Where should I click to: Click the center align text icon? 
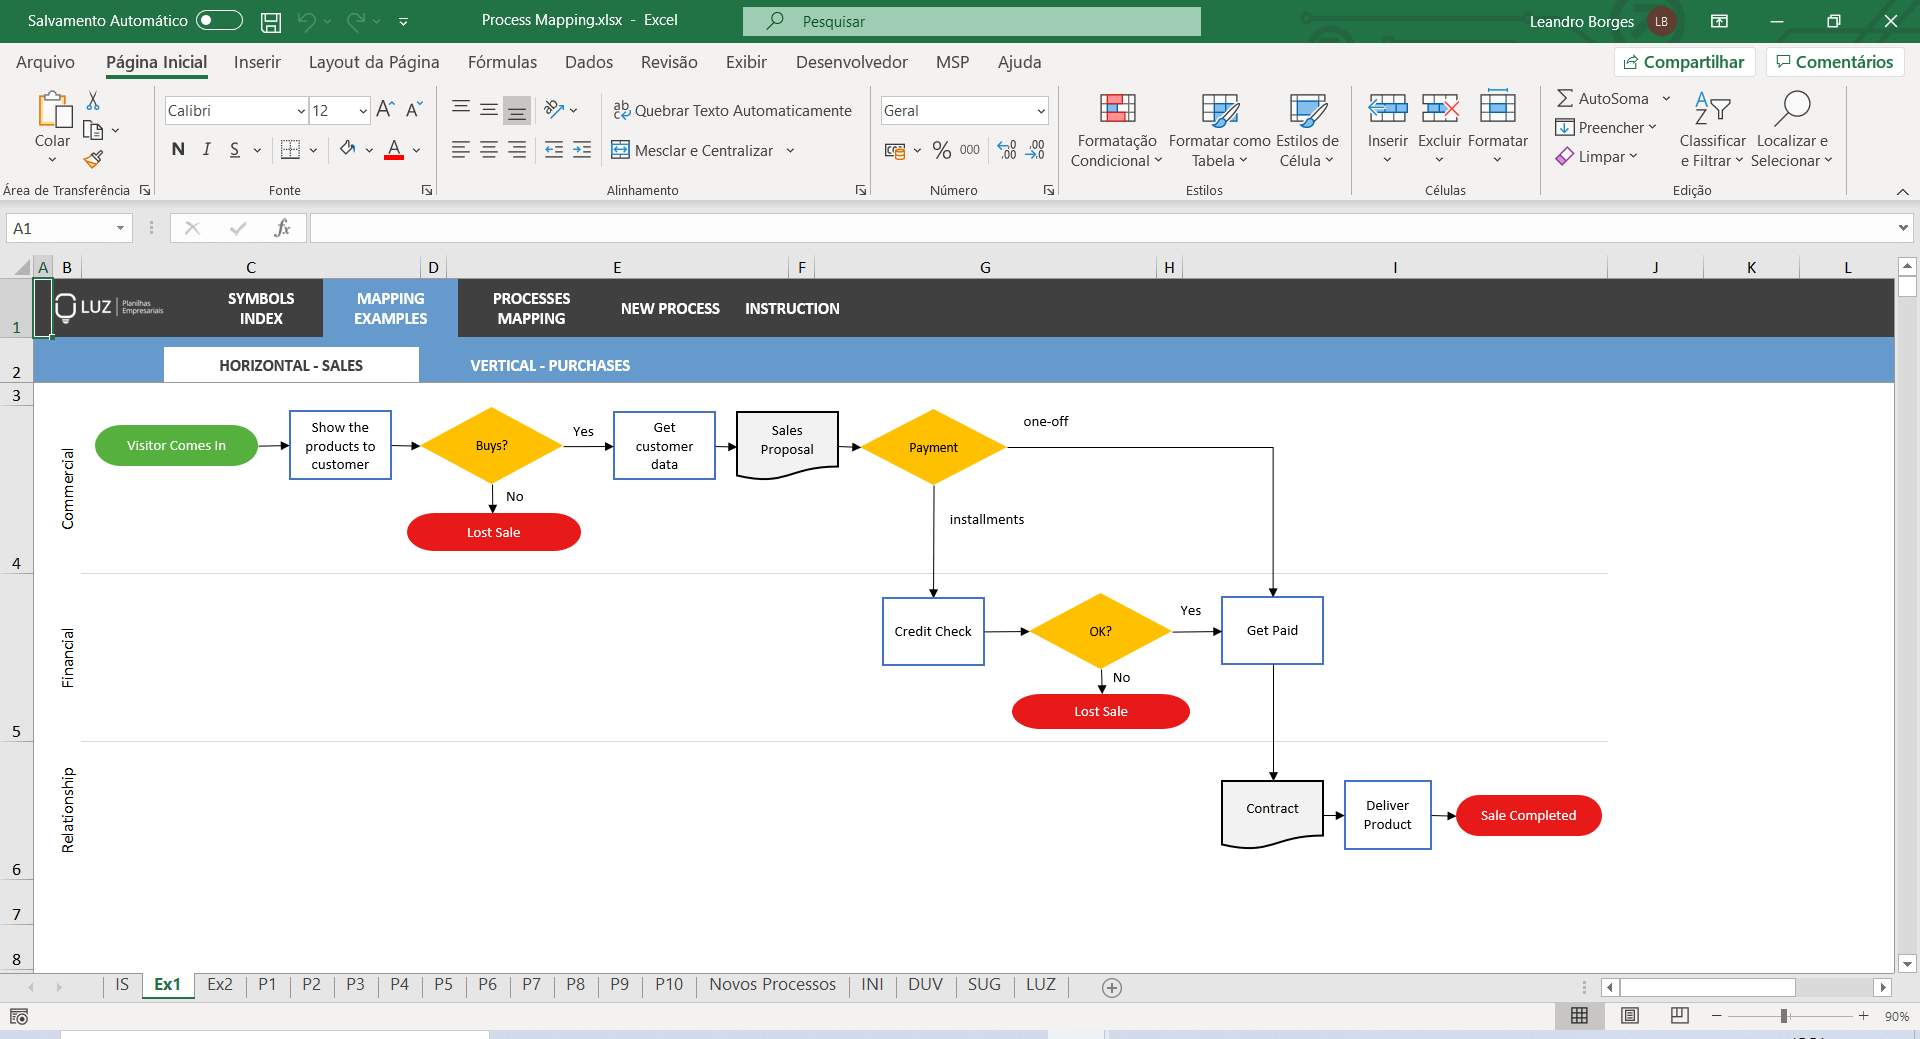488,150
